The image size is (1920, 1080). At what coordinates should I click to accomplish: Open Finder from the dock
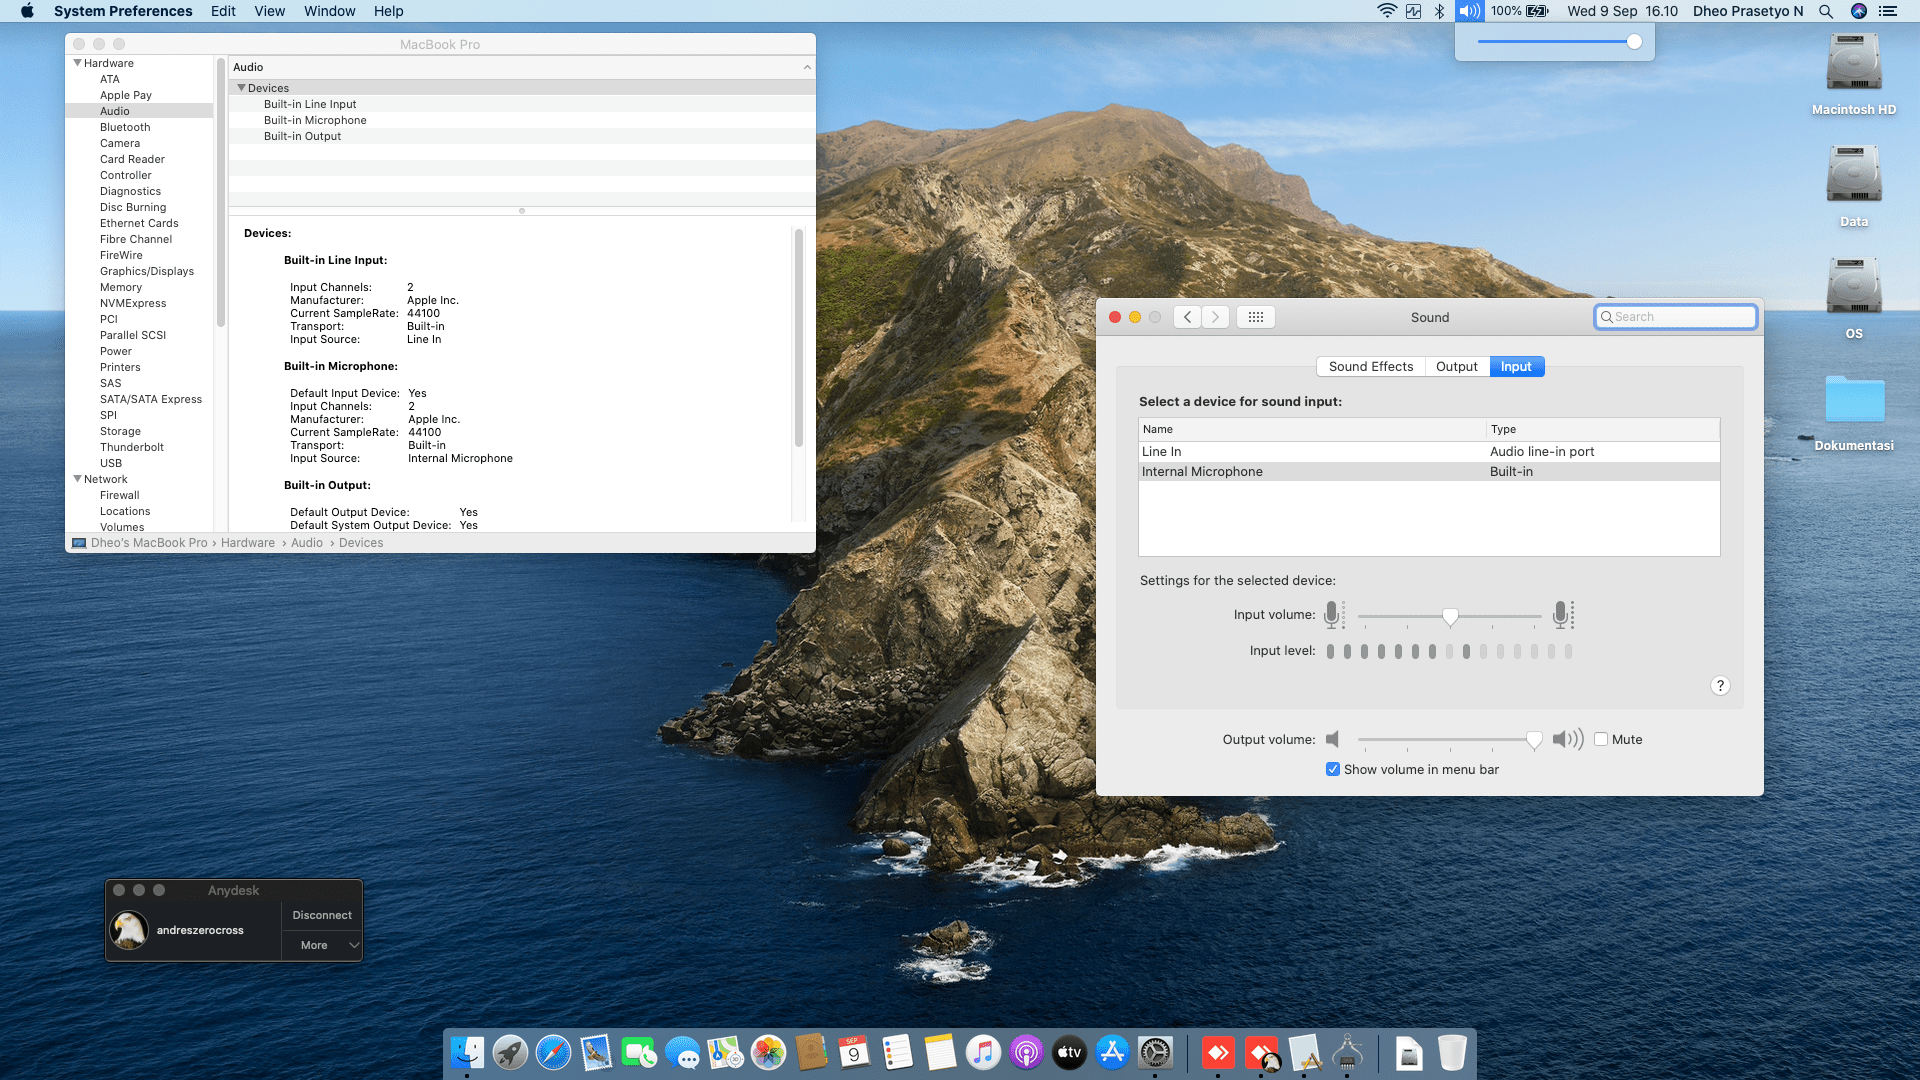coord(467,1052)
